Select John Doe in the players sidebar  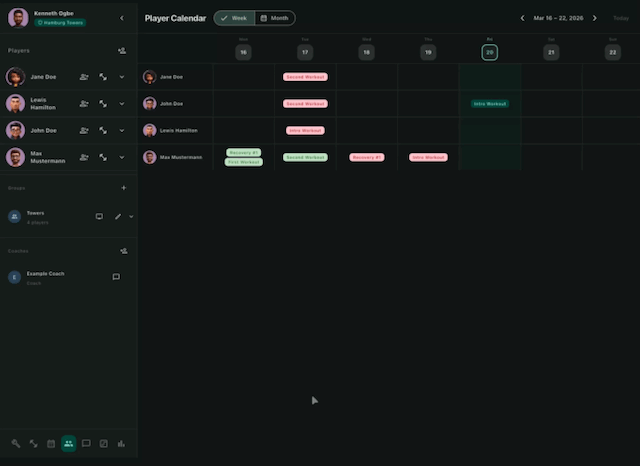43,131
